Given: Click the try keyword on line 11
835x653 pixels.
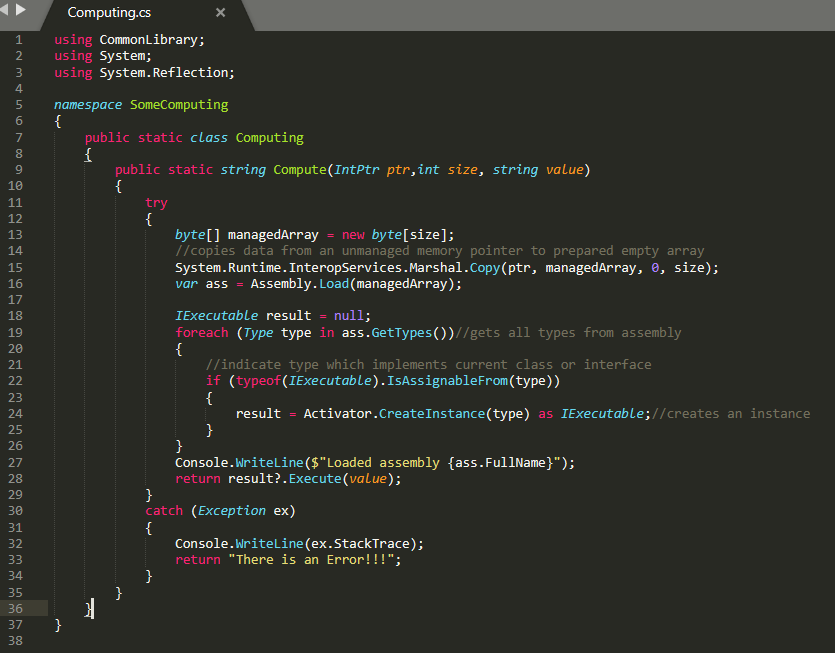Looking at the screenshot, I should 156,203.
